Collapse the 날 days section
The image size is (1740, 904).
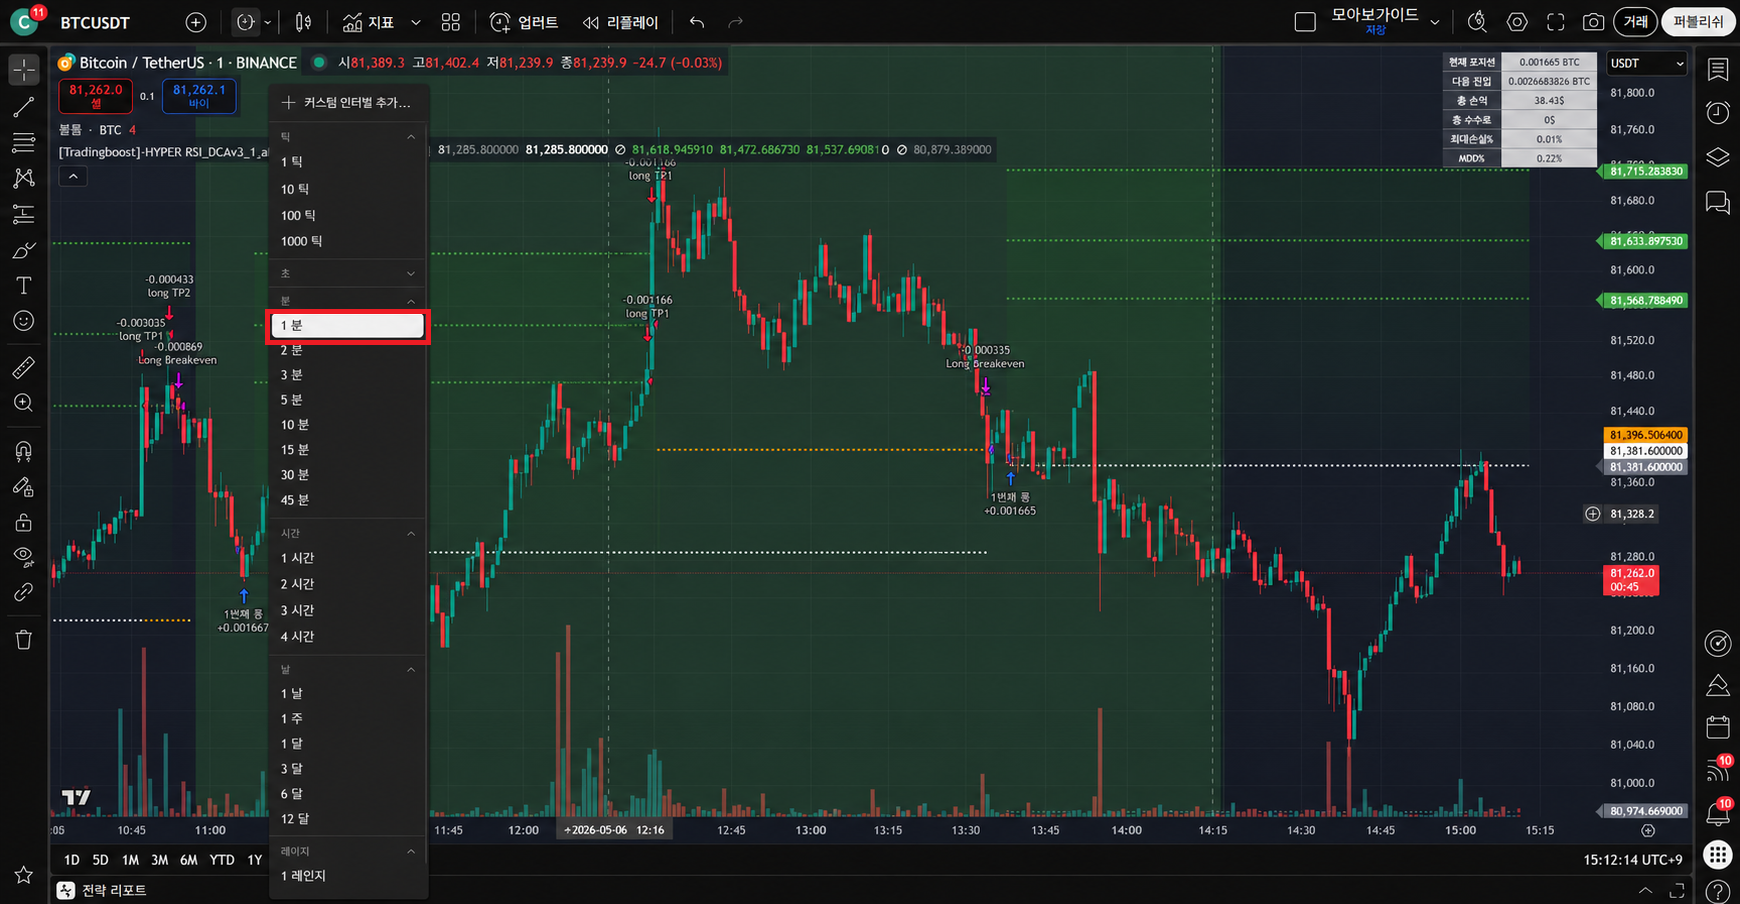(411, 670)
